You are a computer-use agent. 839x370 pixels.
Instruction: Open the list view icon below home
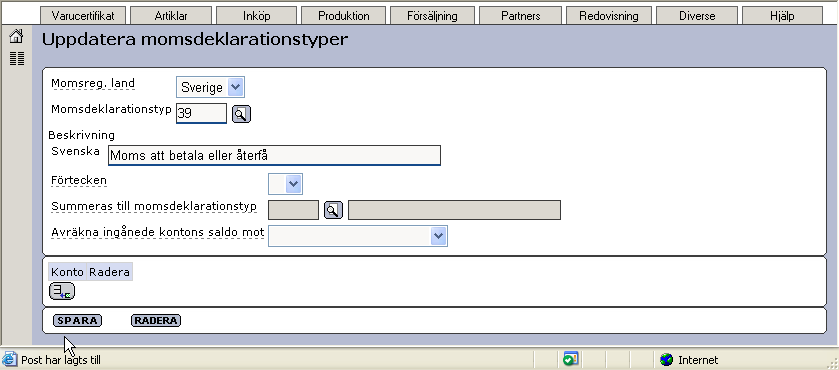point(17,58)
